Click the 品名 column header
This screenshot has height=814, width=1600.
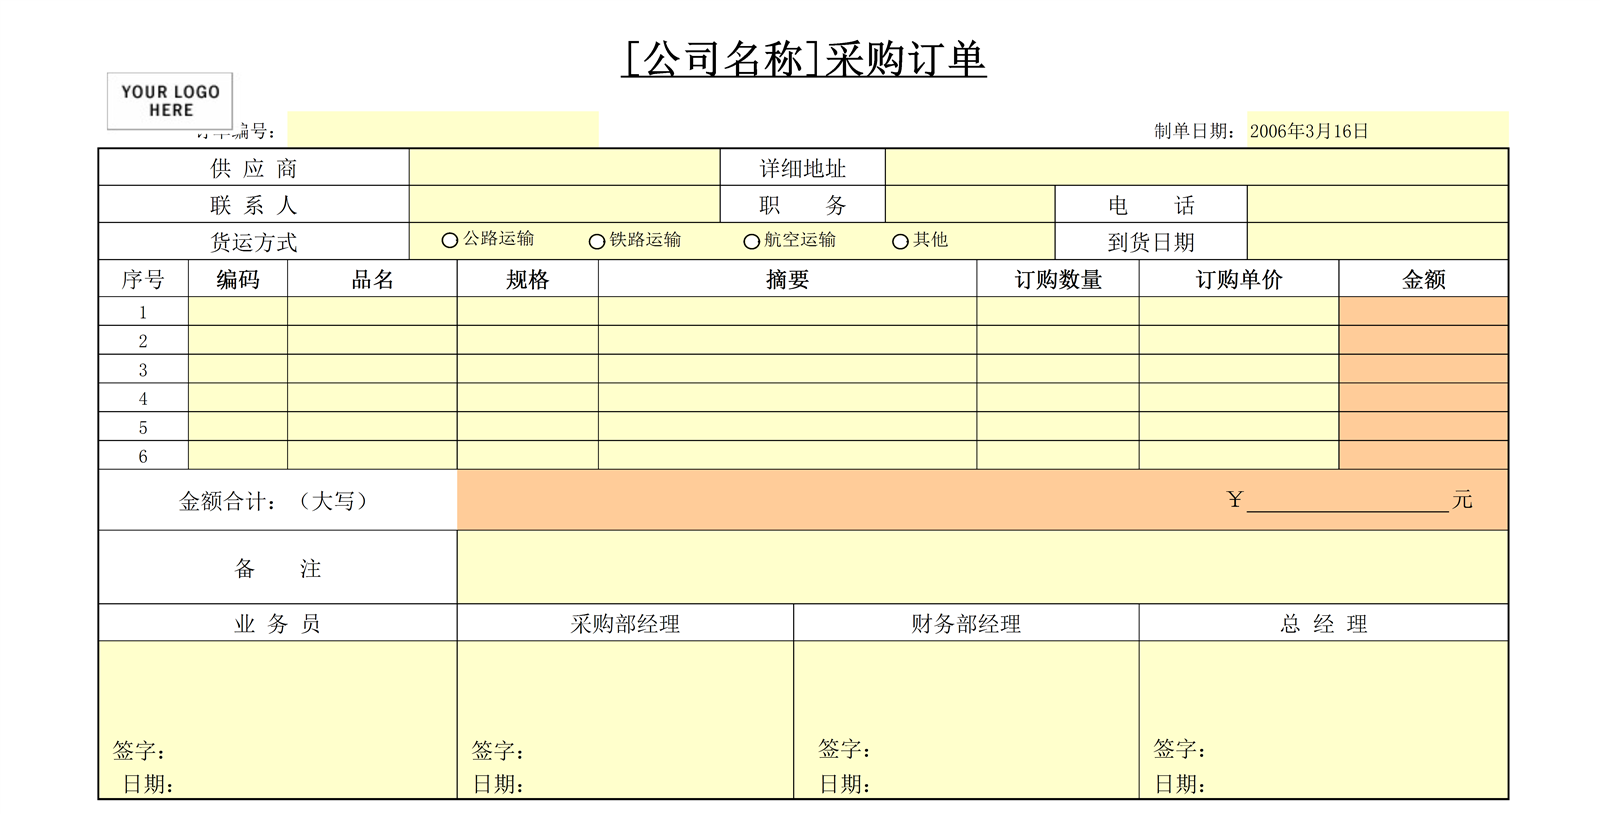[372, 279]
